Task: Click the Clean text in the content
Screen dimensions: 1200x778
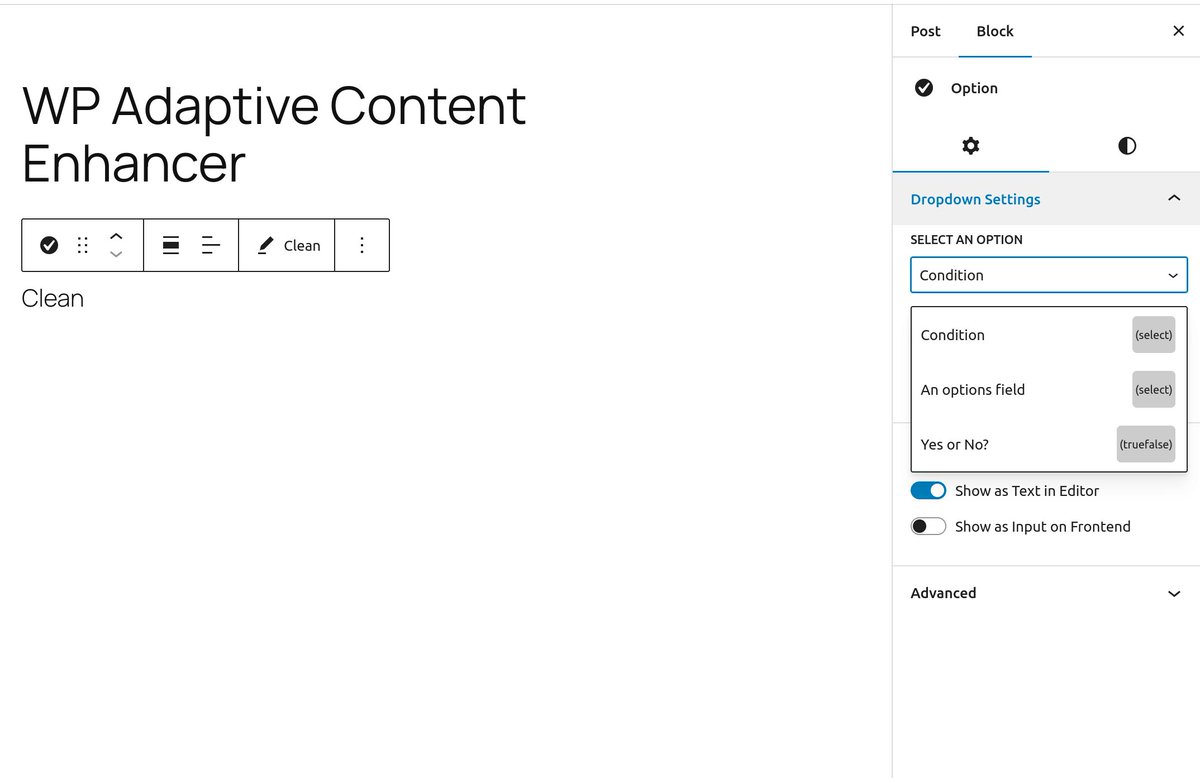Action: (53, 298)
